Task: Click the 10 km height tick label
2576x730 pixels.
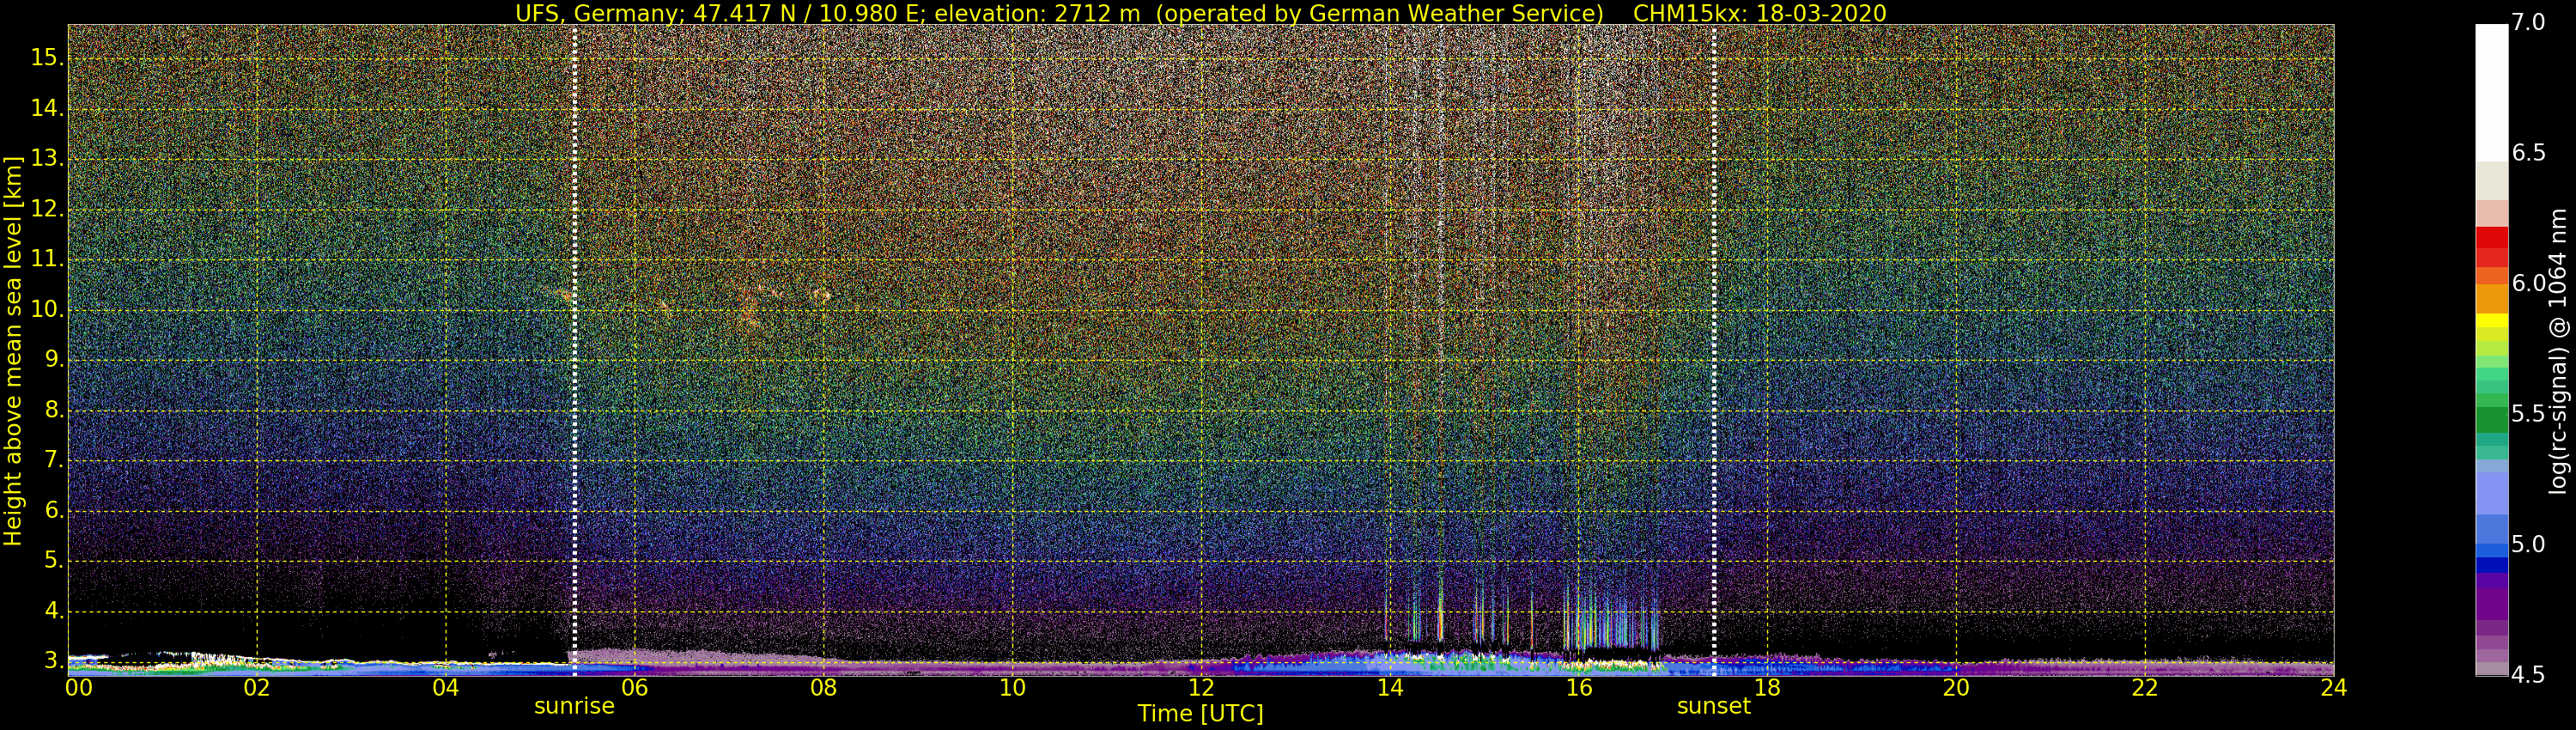Action: 46,310
